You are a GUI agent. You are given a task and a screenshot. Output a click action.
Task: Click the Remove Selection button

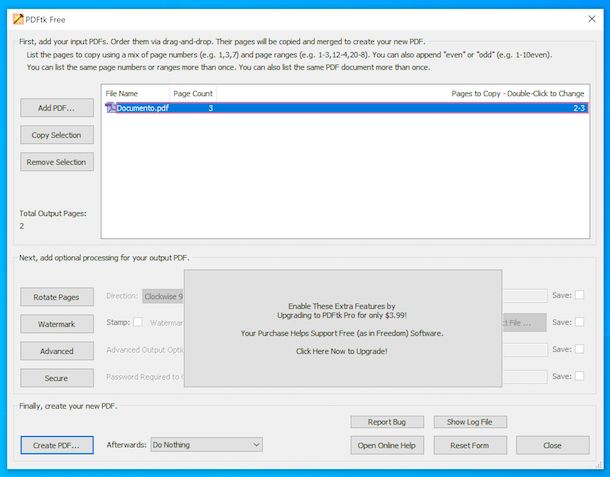point(57,162)
